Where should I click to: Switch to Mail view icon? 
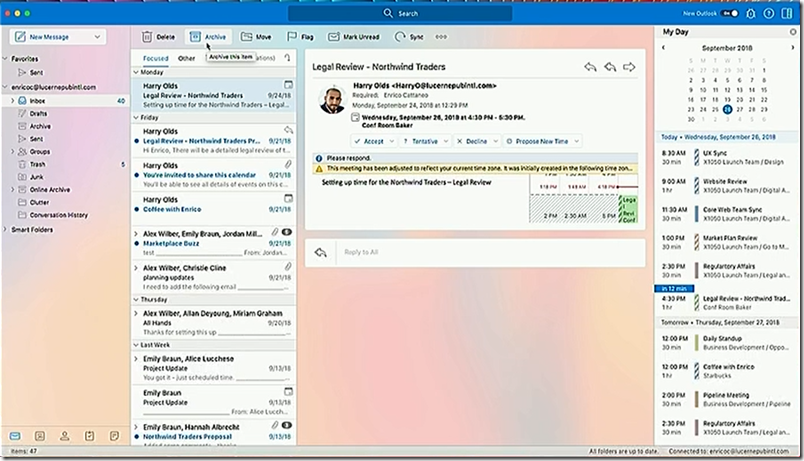(x=15, y=436)
